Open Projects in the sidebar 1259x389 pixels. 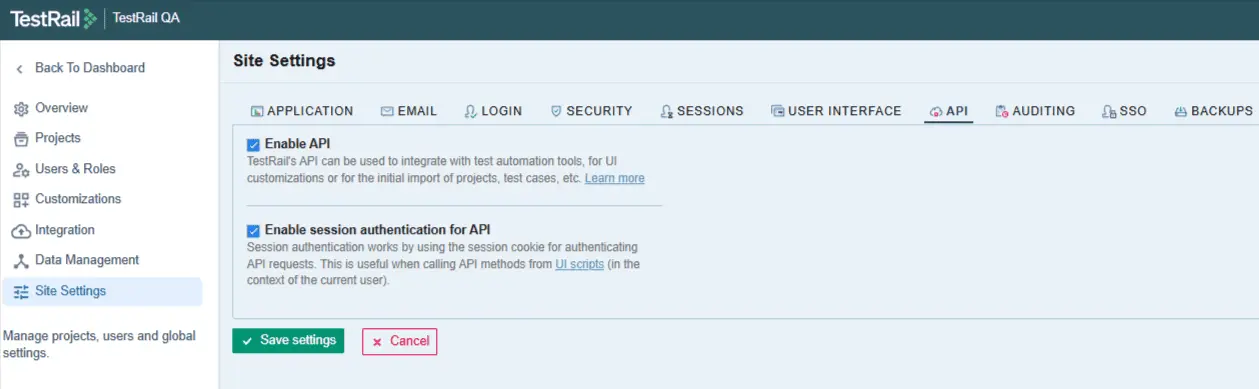click(58, 138)
